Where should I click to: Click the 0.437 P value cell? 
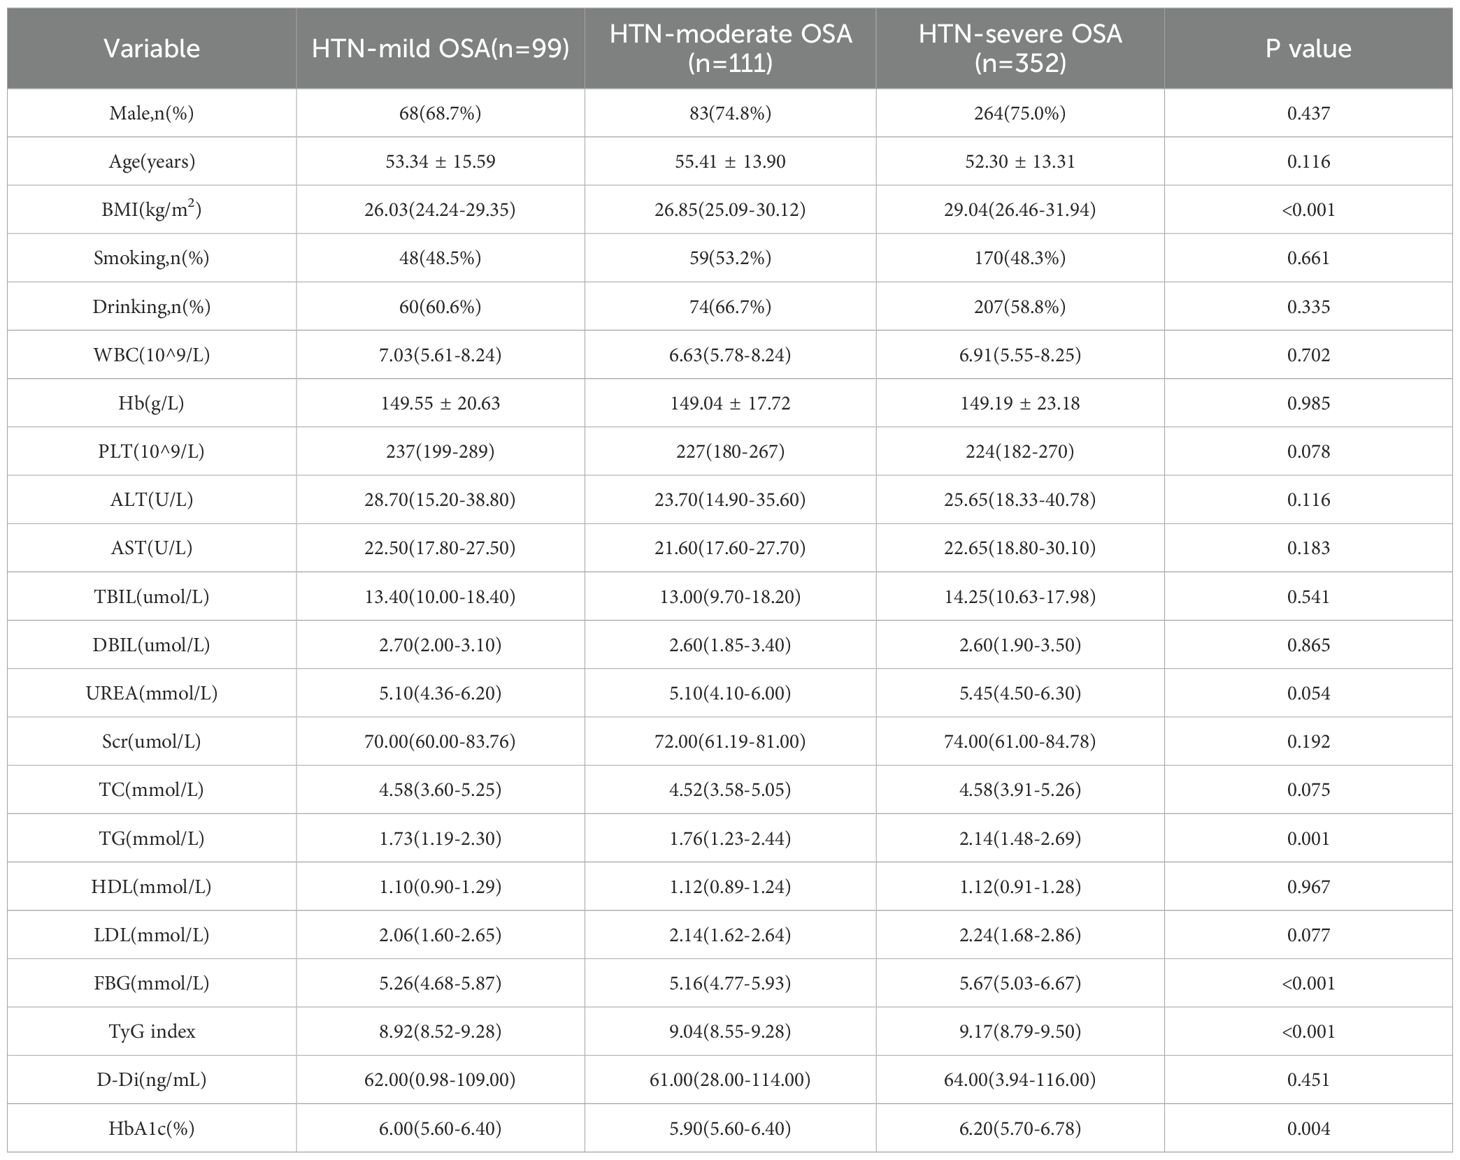[x=1308, y=113]
